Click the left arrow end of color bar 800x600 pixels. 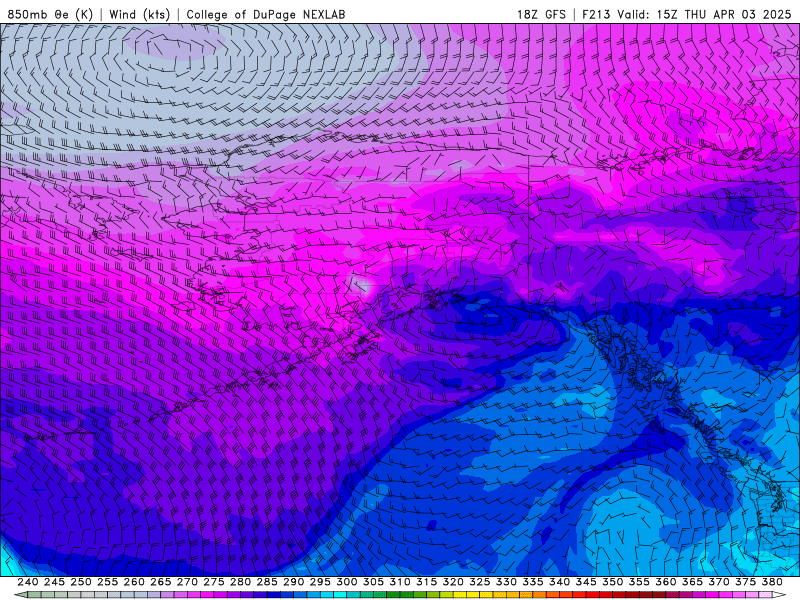point(20,595)
